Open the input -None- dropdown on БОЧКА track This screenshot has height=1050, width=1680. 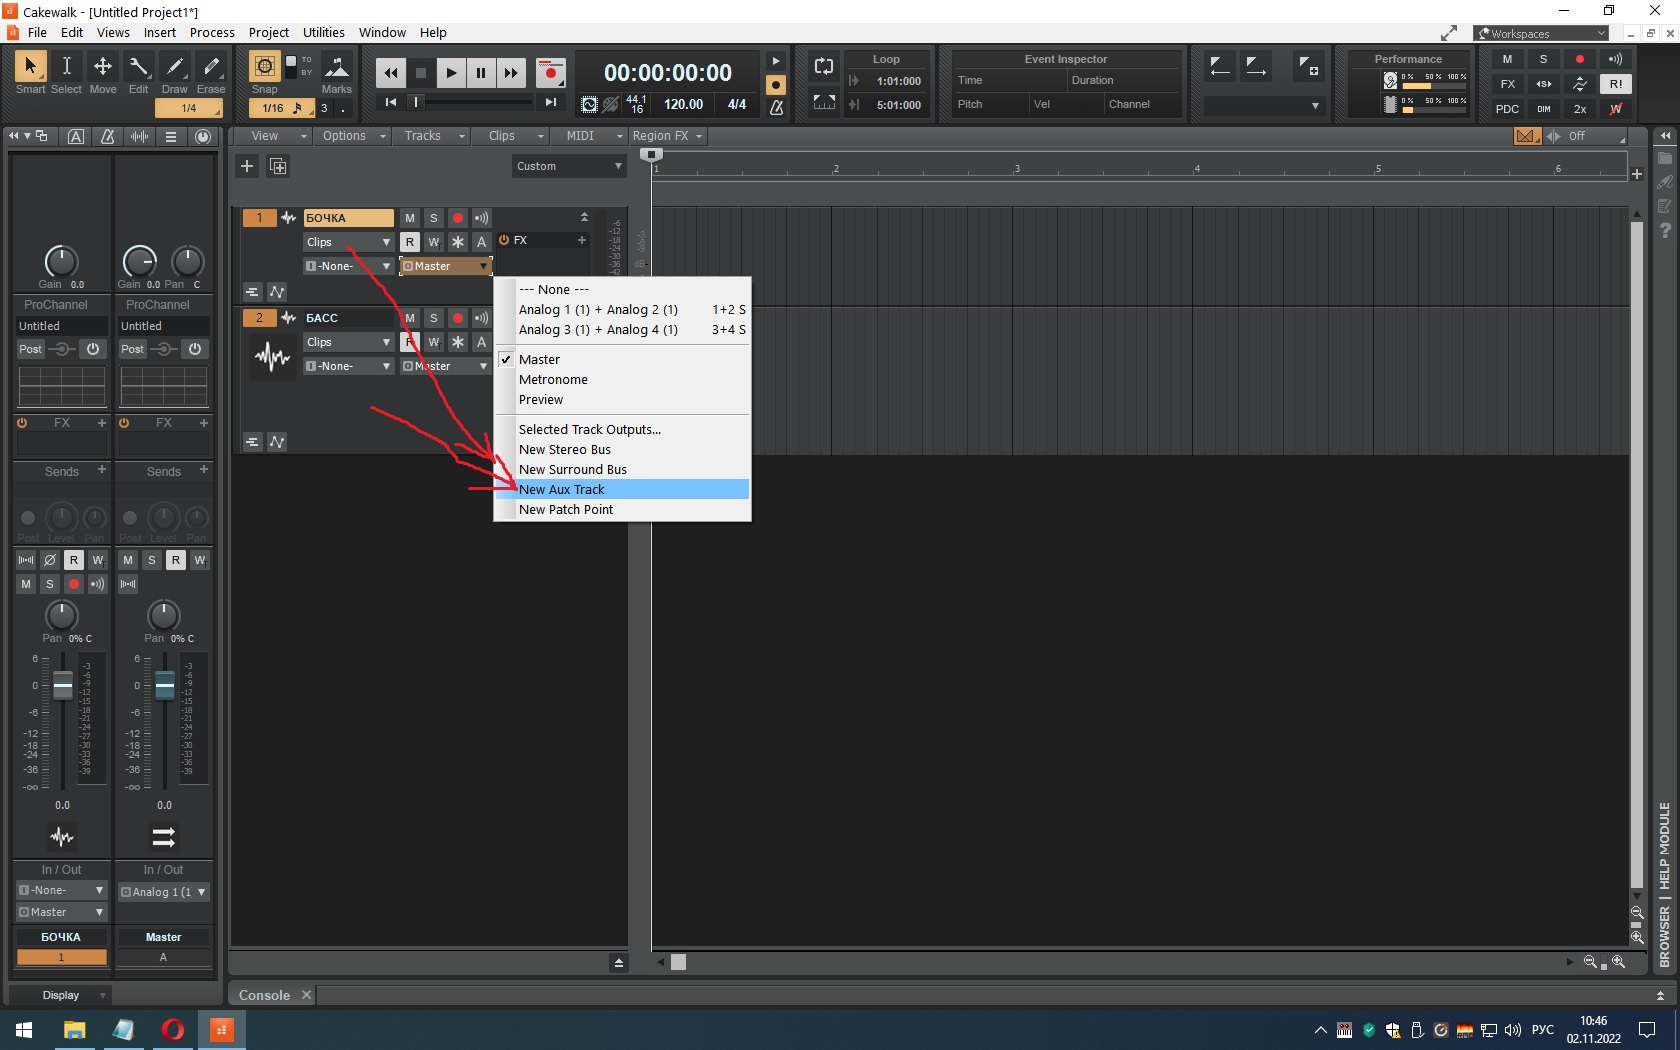[x=348, y=266]
